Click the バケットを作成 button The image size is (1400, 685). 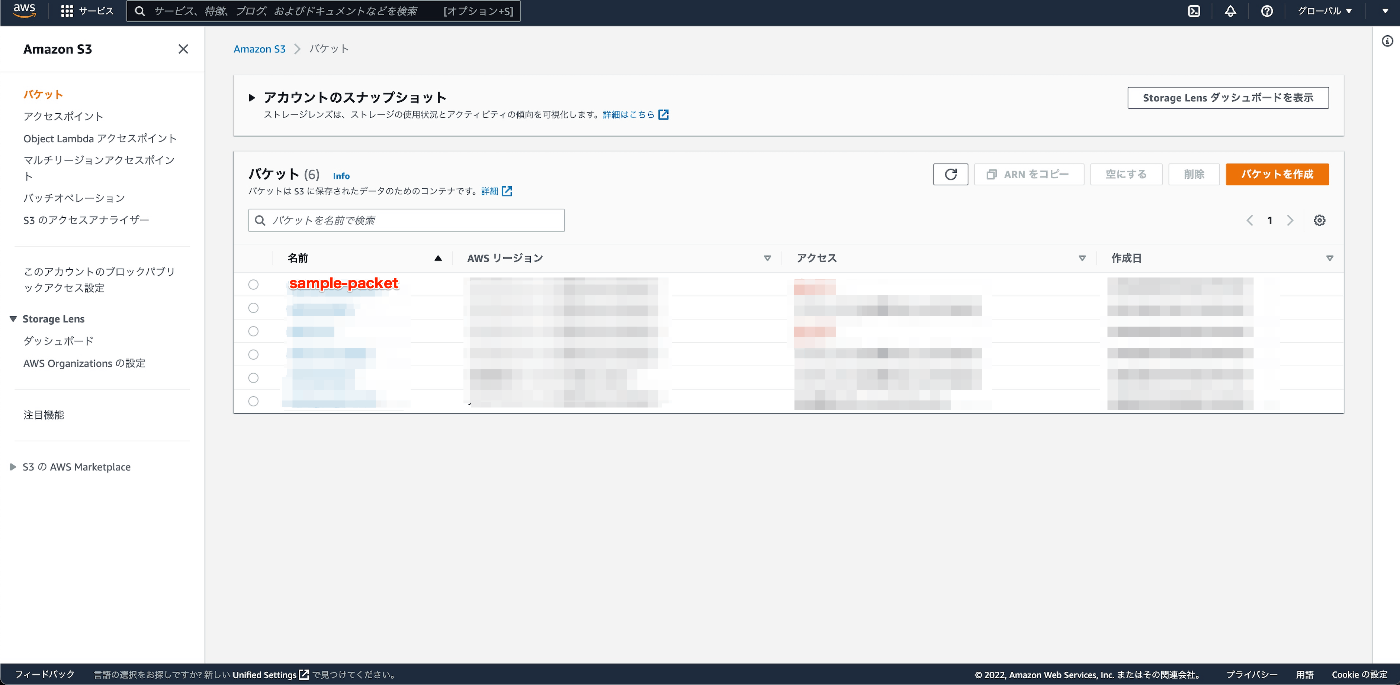(1277, 174)
